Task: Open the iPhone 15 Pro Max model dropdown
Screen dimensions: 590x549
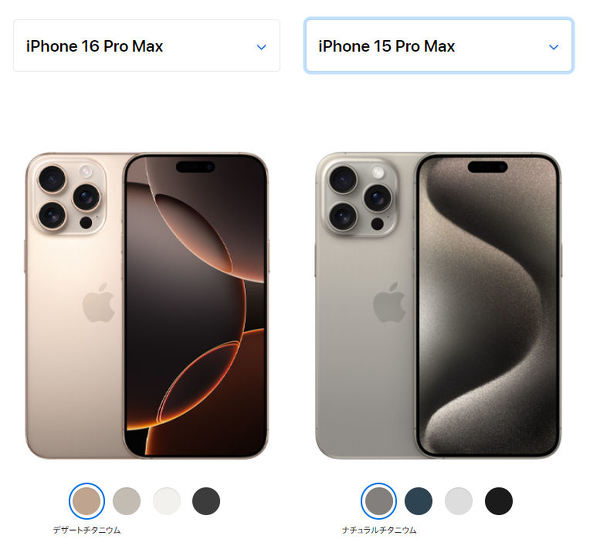Action: 439,46
